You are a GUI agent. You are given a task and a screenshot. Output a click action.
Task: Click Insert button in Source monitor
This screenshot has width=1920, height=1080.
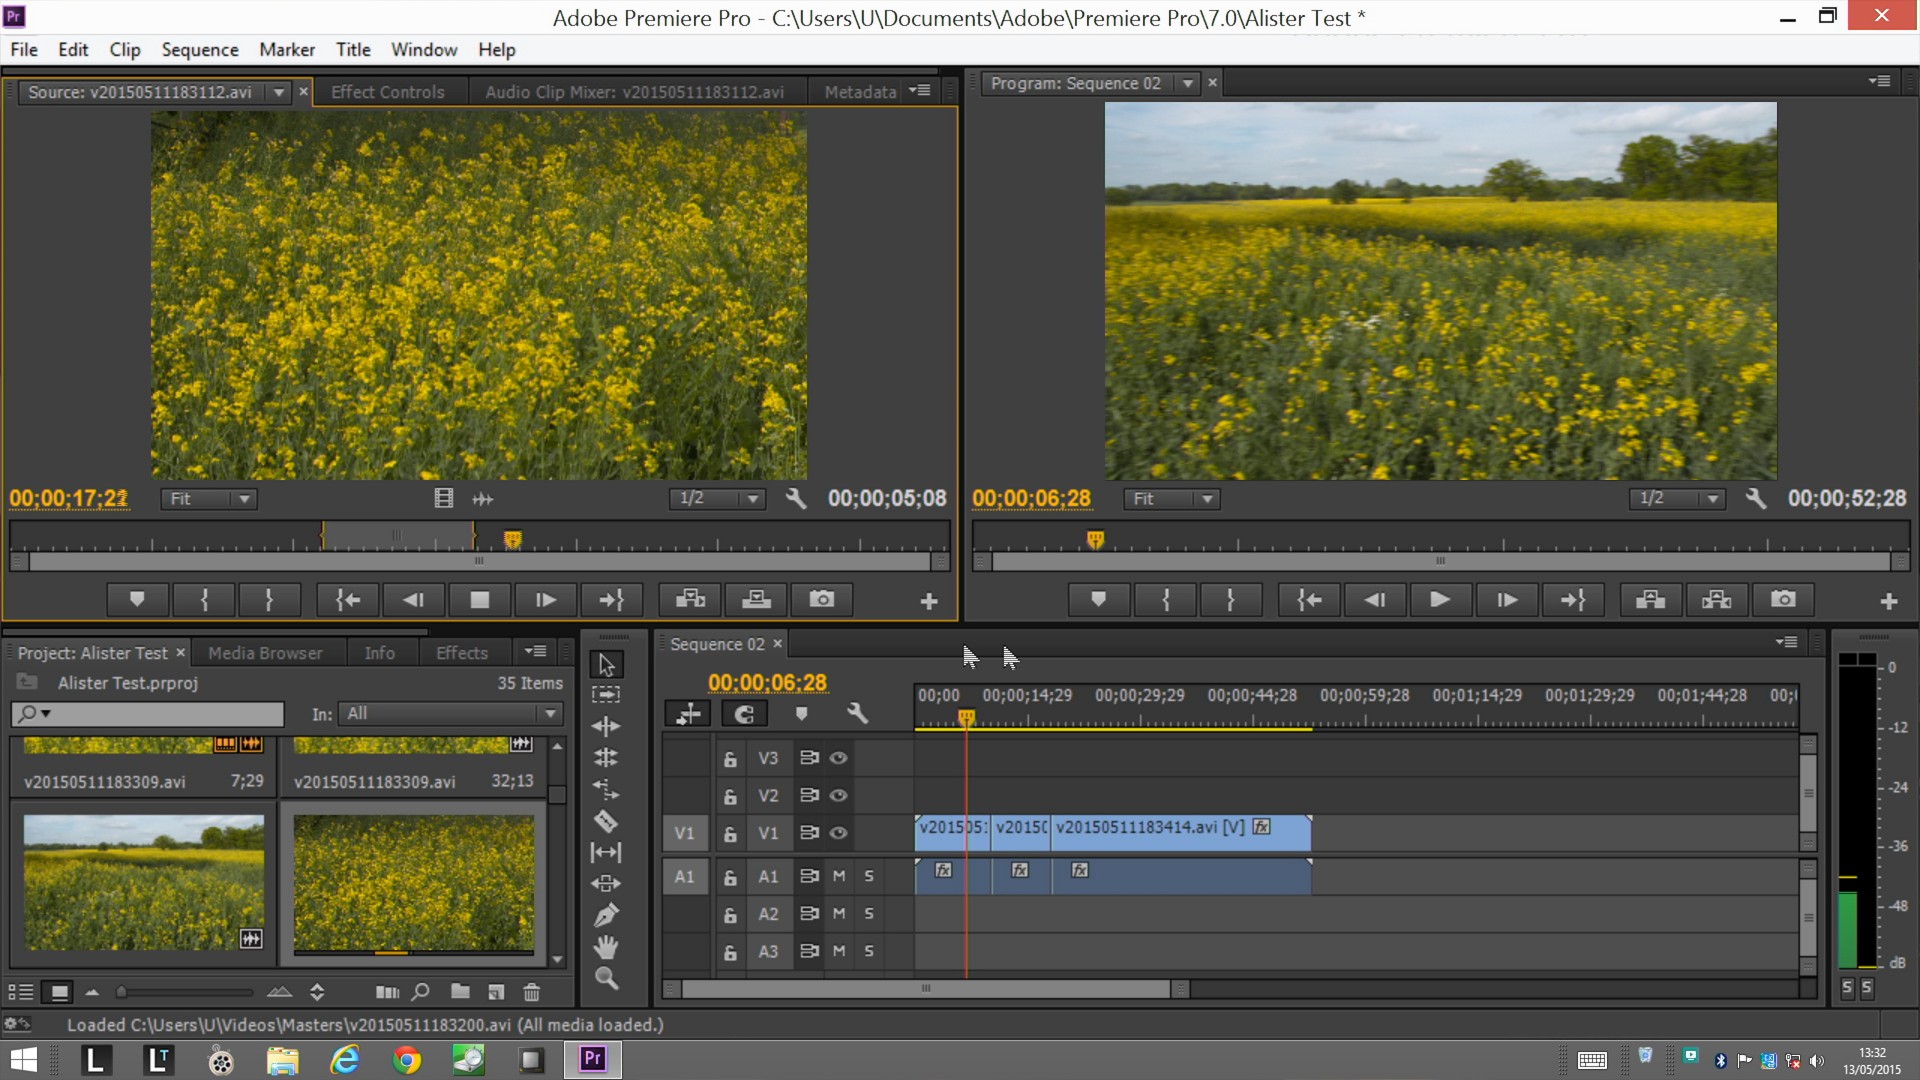tap(690, 600)
